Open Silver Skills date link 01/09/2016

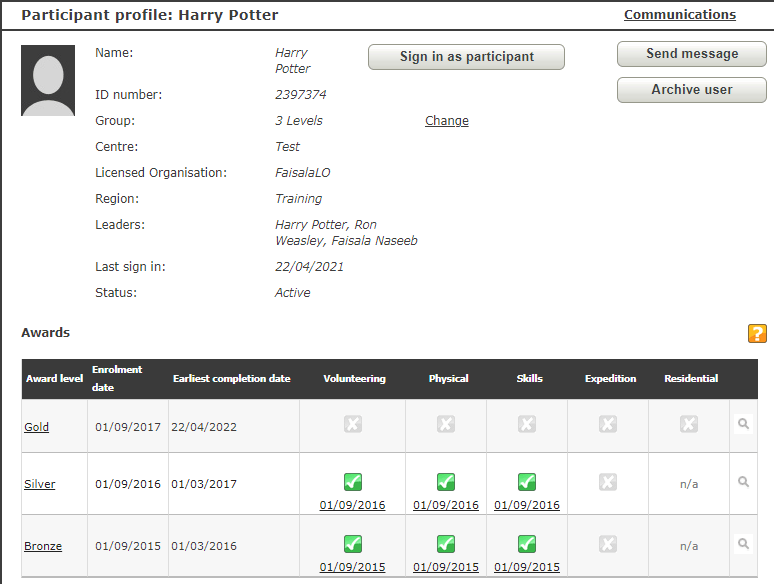pyautogui.click(x=527, y=505)
